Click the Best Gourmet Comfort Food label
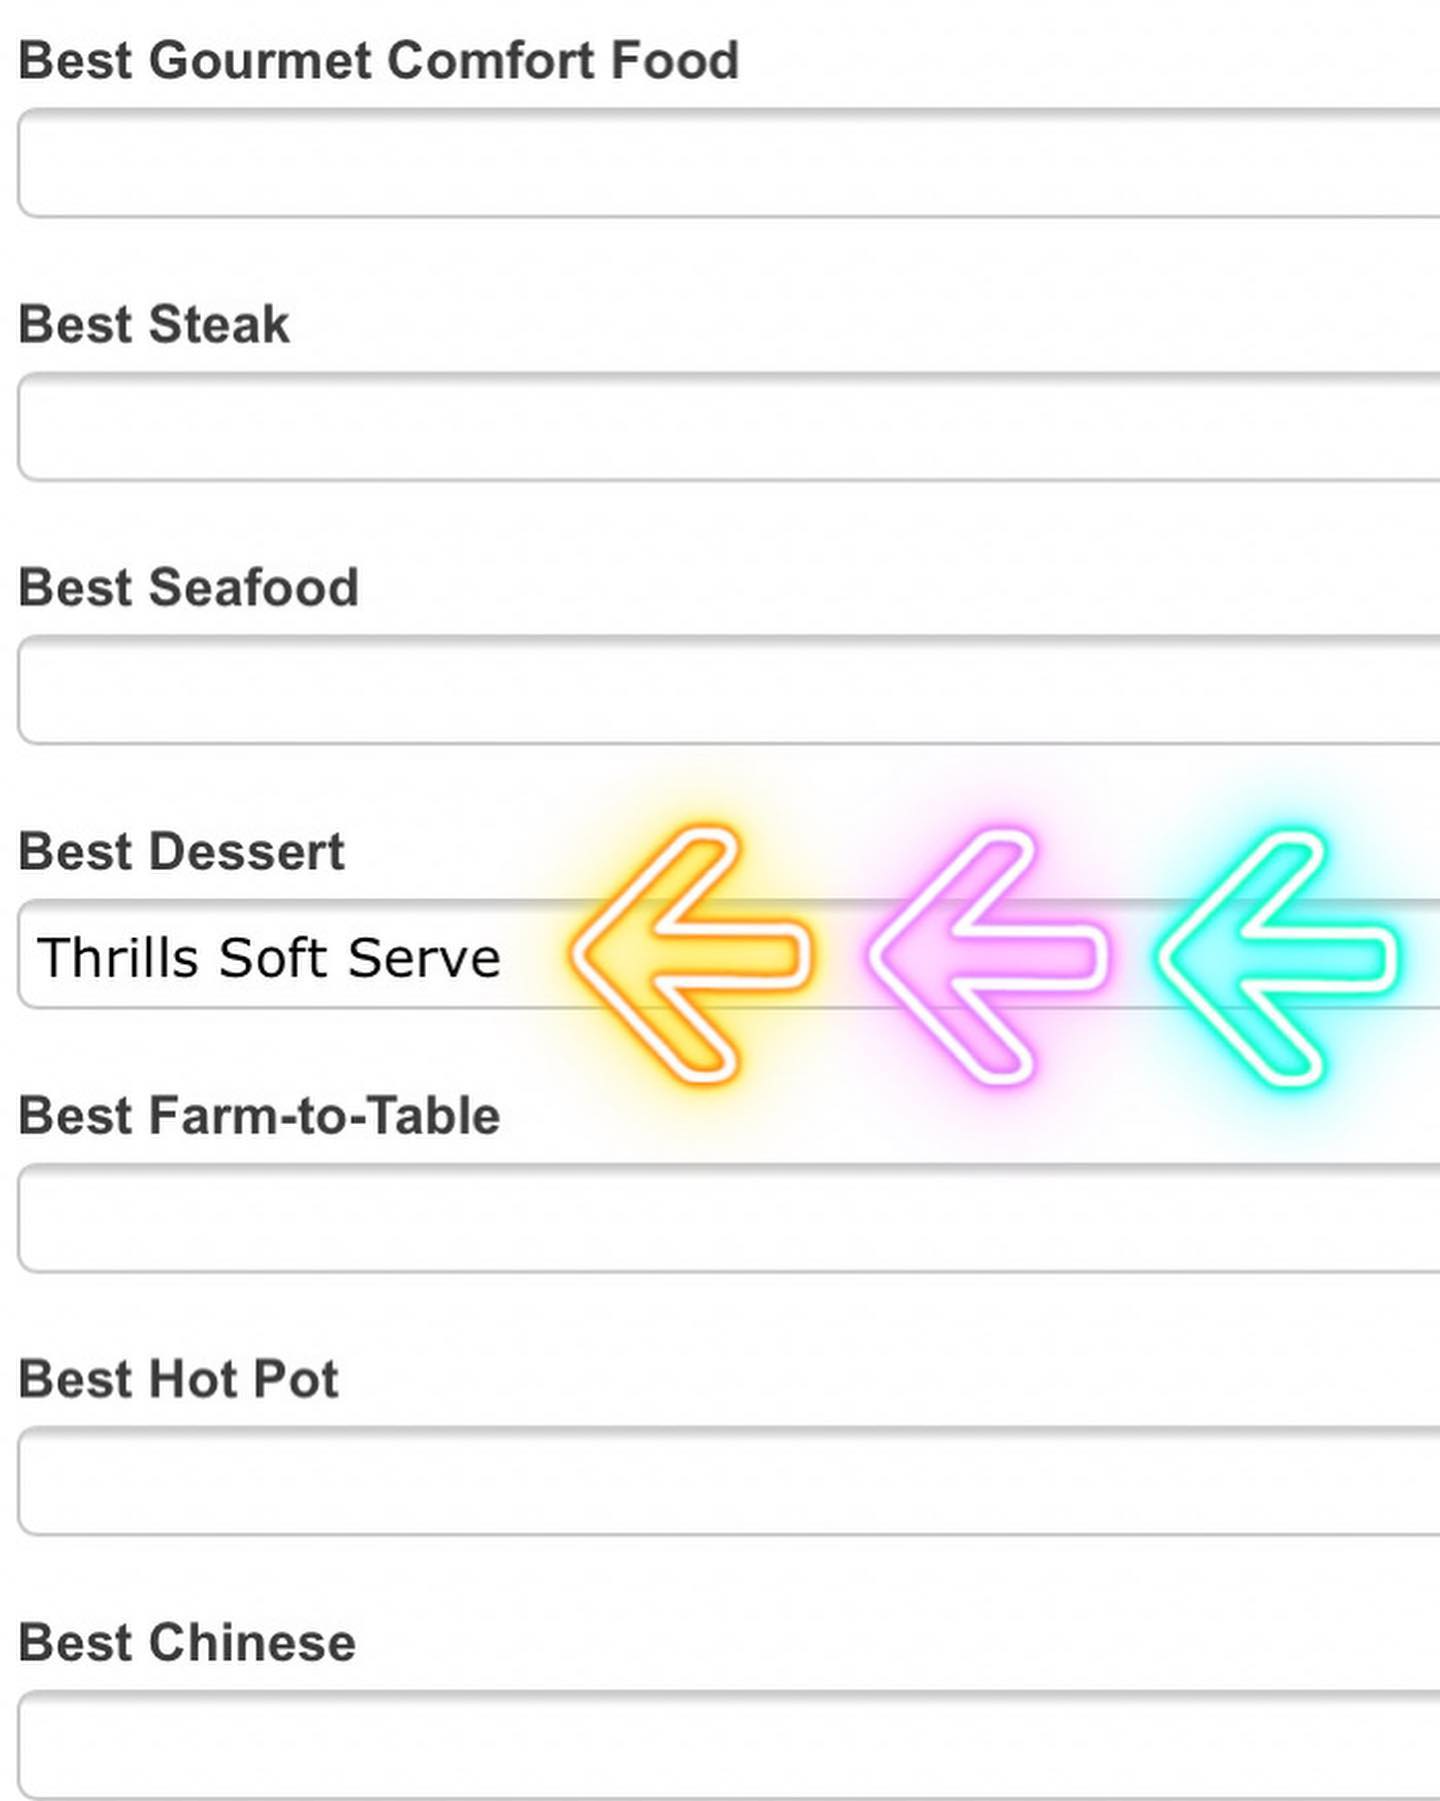 click(x=378, y=60)
